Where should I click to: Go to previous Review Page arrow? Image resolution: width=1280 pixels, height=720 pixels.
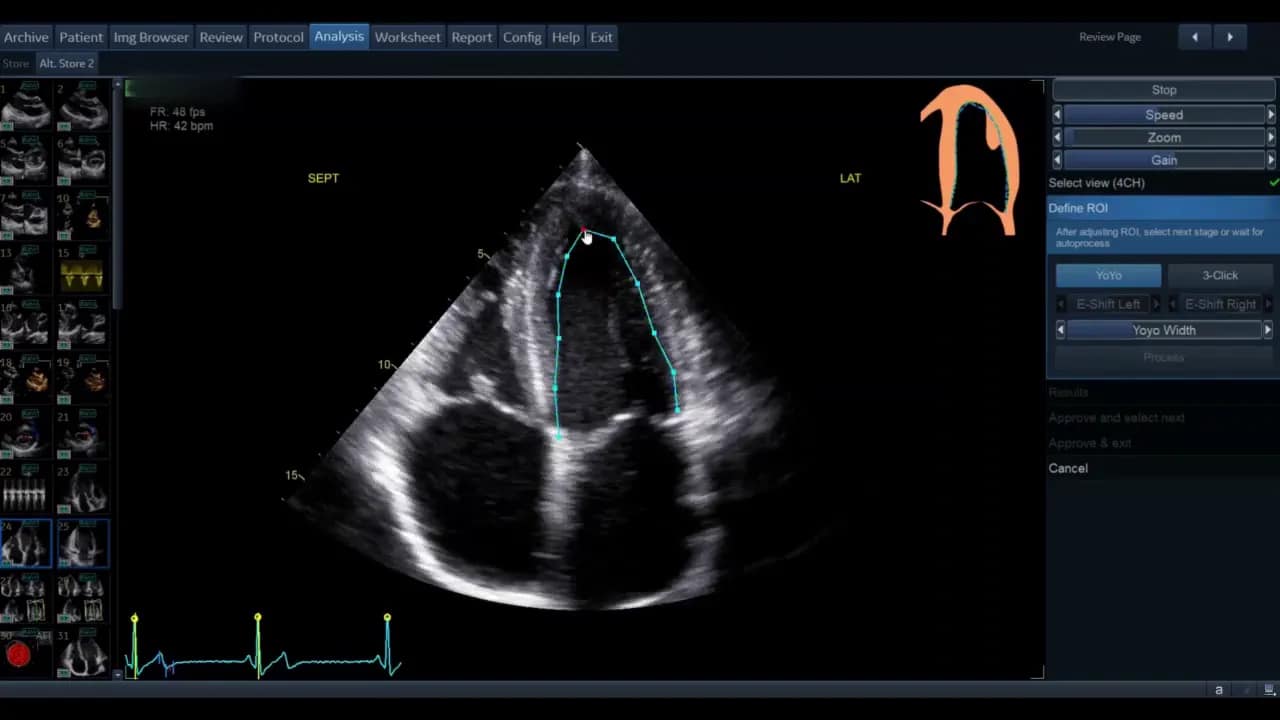[x=1194, y=37]
